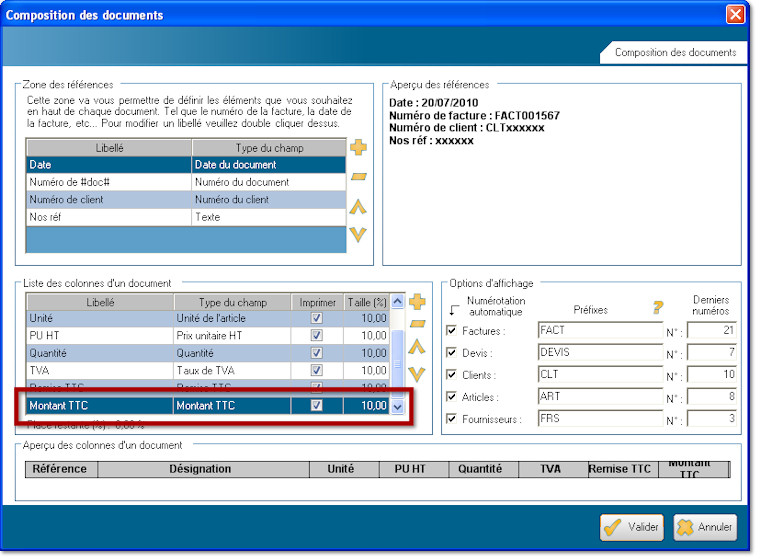Toggle automatic numbering for Factures
760x560 pixels.
point(452,331)
